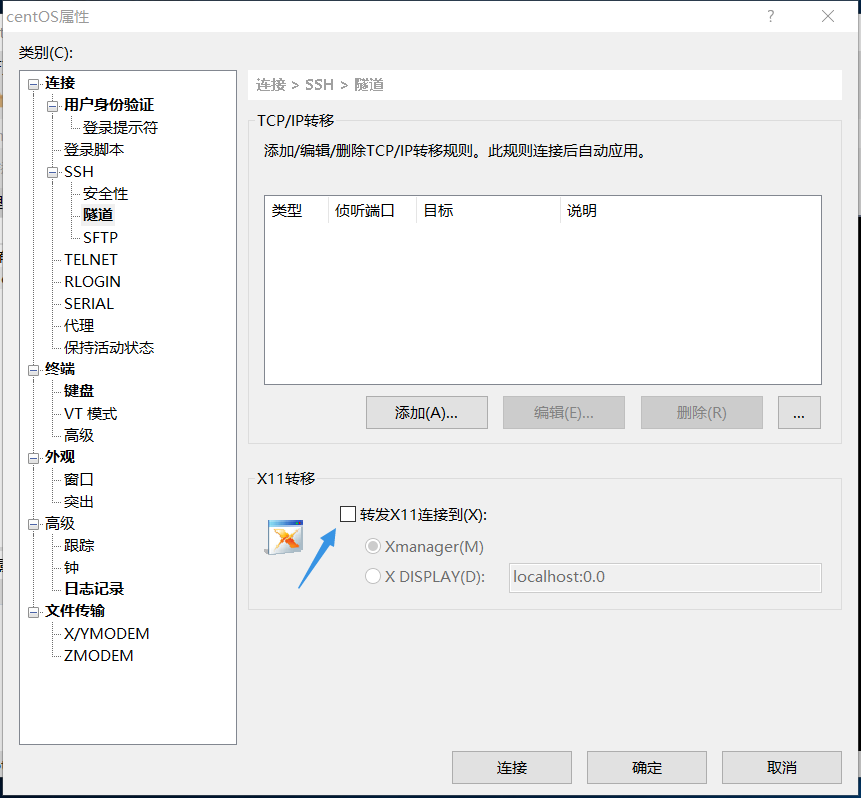Select the 键盘 keyboard settings
This screenshot has height=798, width=861.
point(78,390)
